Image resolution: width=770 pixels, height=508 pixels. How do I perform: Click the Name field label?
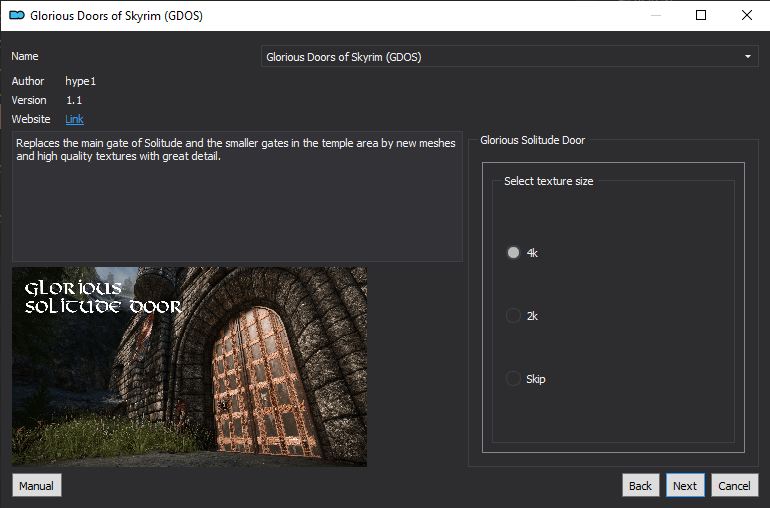(25, 56)
